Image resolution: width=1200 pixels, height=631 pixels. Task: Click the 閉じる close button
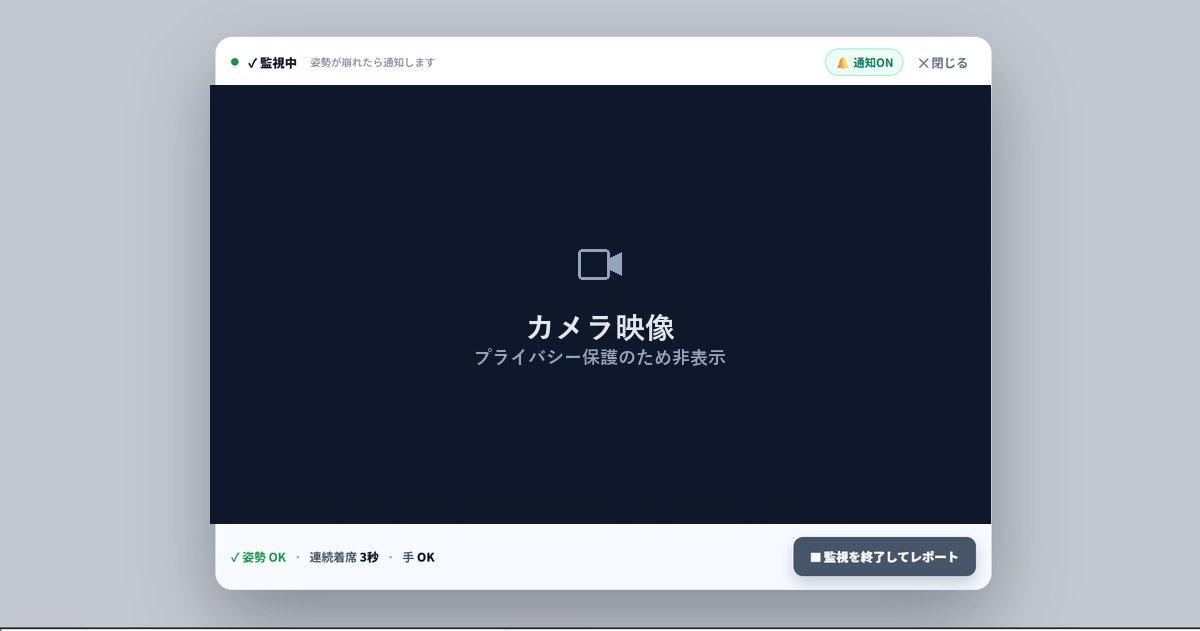(x=943, y=62)
